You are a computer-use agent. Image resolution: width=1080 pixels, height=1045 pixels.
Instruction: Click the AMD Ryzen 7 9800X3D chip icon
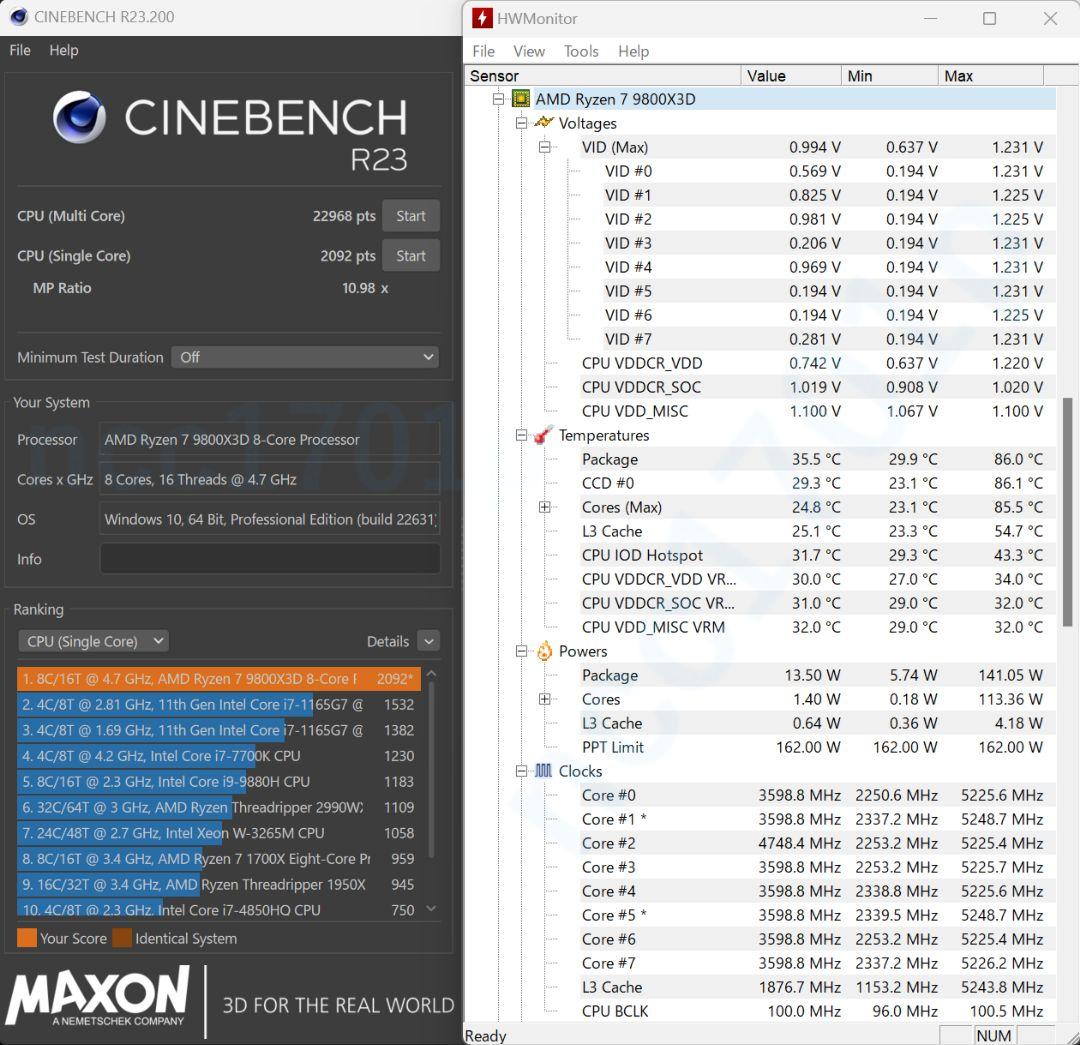521,99
